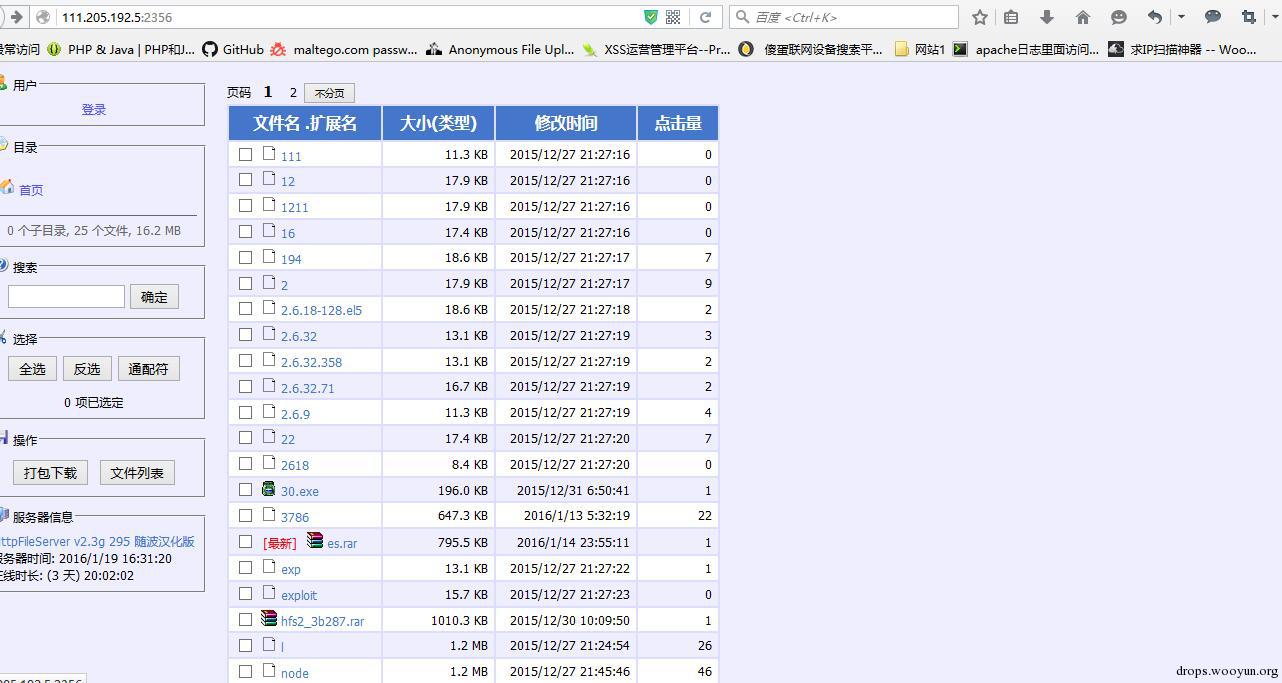The width and height of the screenshot is (1282, 683).
Task: Sort by the 点击量 column header
Action: click(678, 123)
